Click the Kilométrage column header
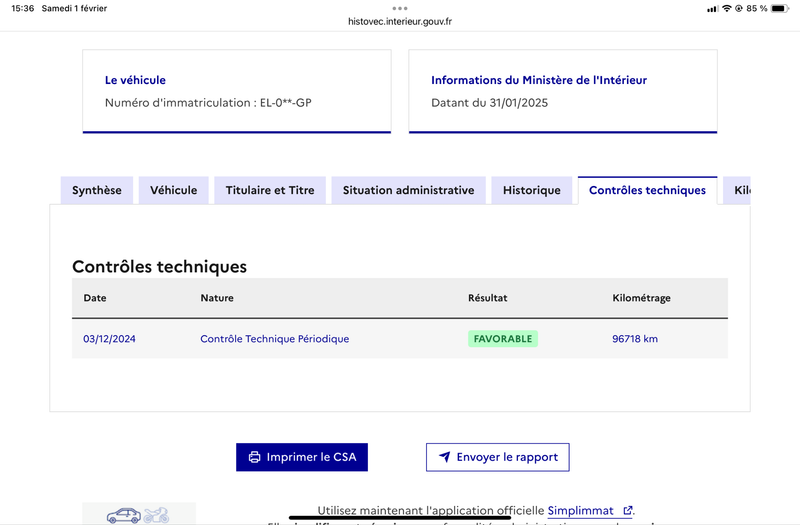 click(x=641, y=298)
